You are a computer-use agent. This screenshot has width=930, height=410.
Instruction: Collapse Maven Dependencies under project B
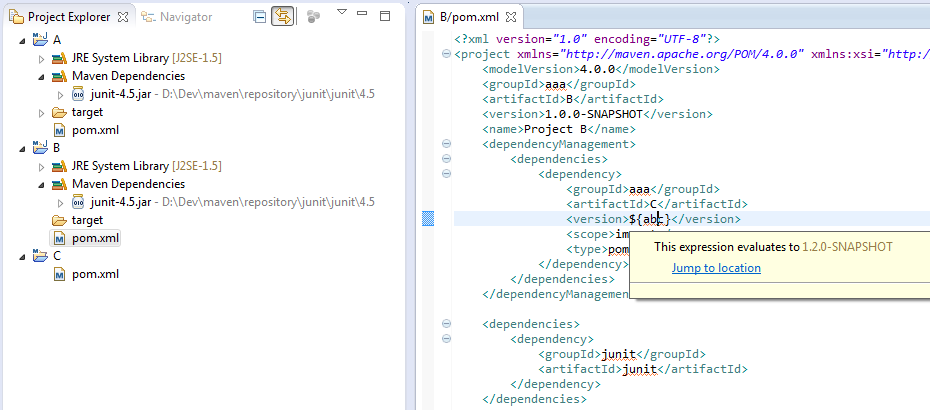click(x=41, y=185)
